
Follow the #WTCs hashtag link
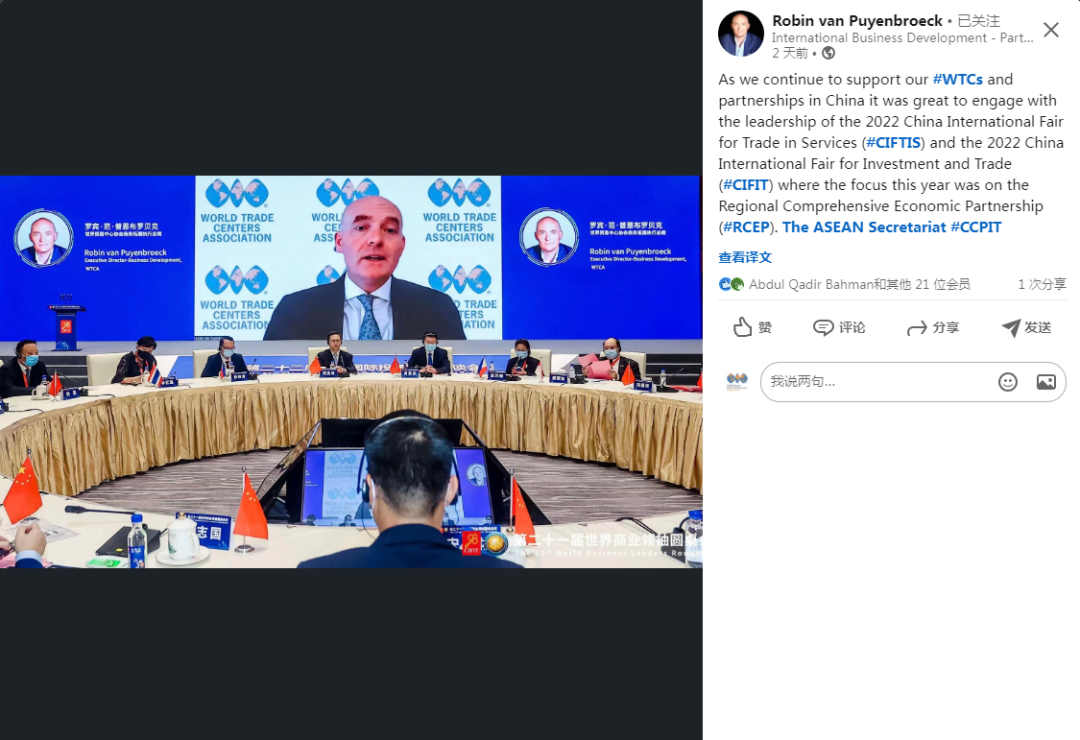coord(957,79)
